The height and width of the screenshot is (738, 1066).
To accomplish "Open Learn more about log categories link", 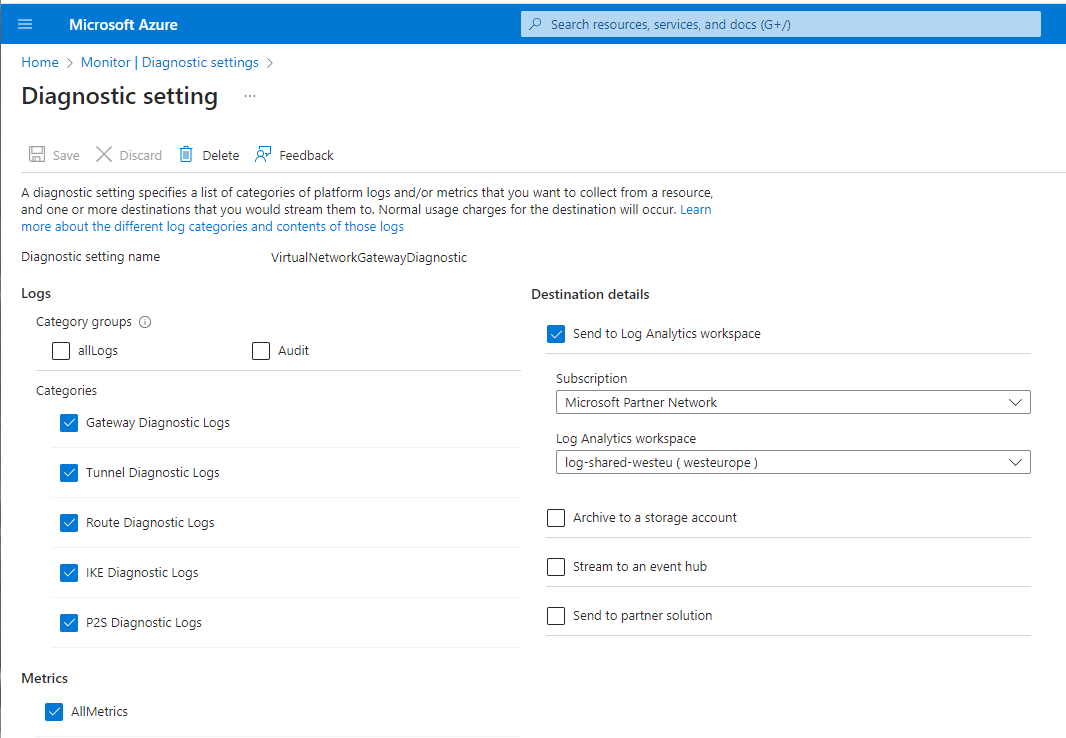I will 212,226.
